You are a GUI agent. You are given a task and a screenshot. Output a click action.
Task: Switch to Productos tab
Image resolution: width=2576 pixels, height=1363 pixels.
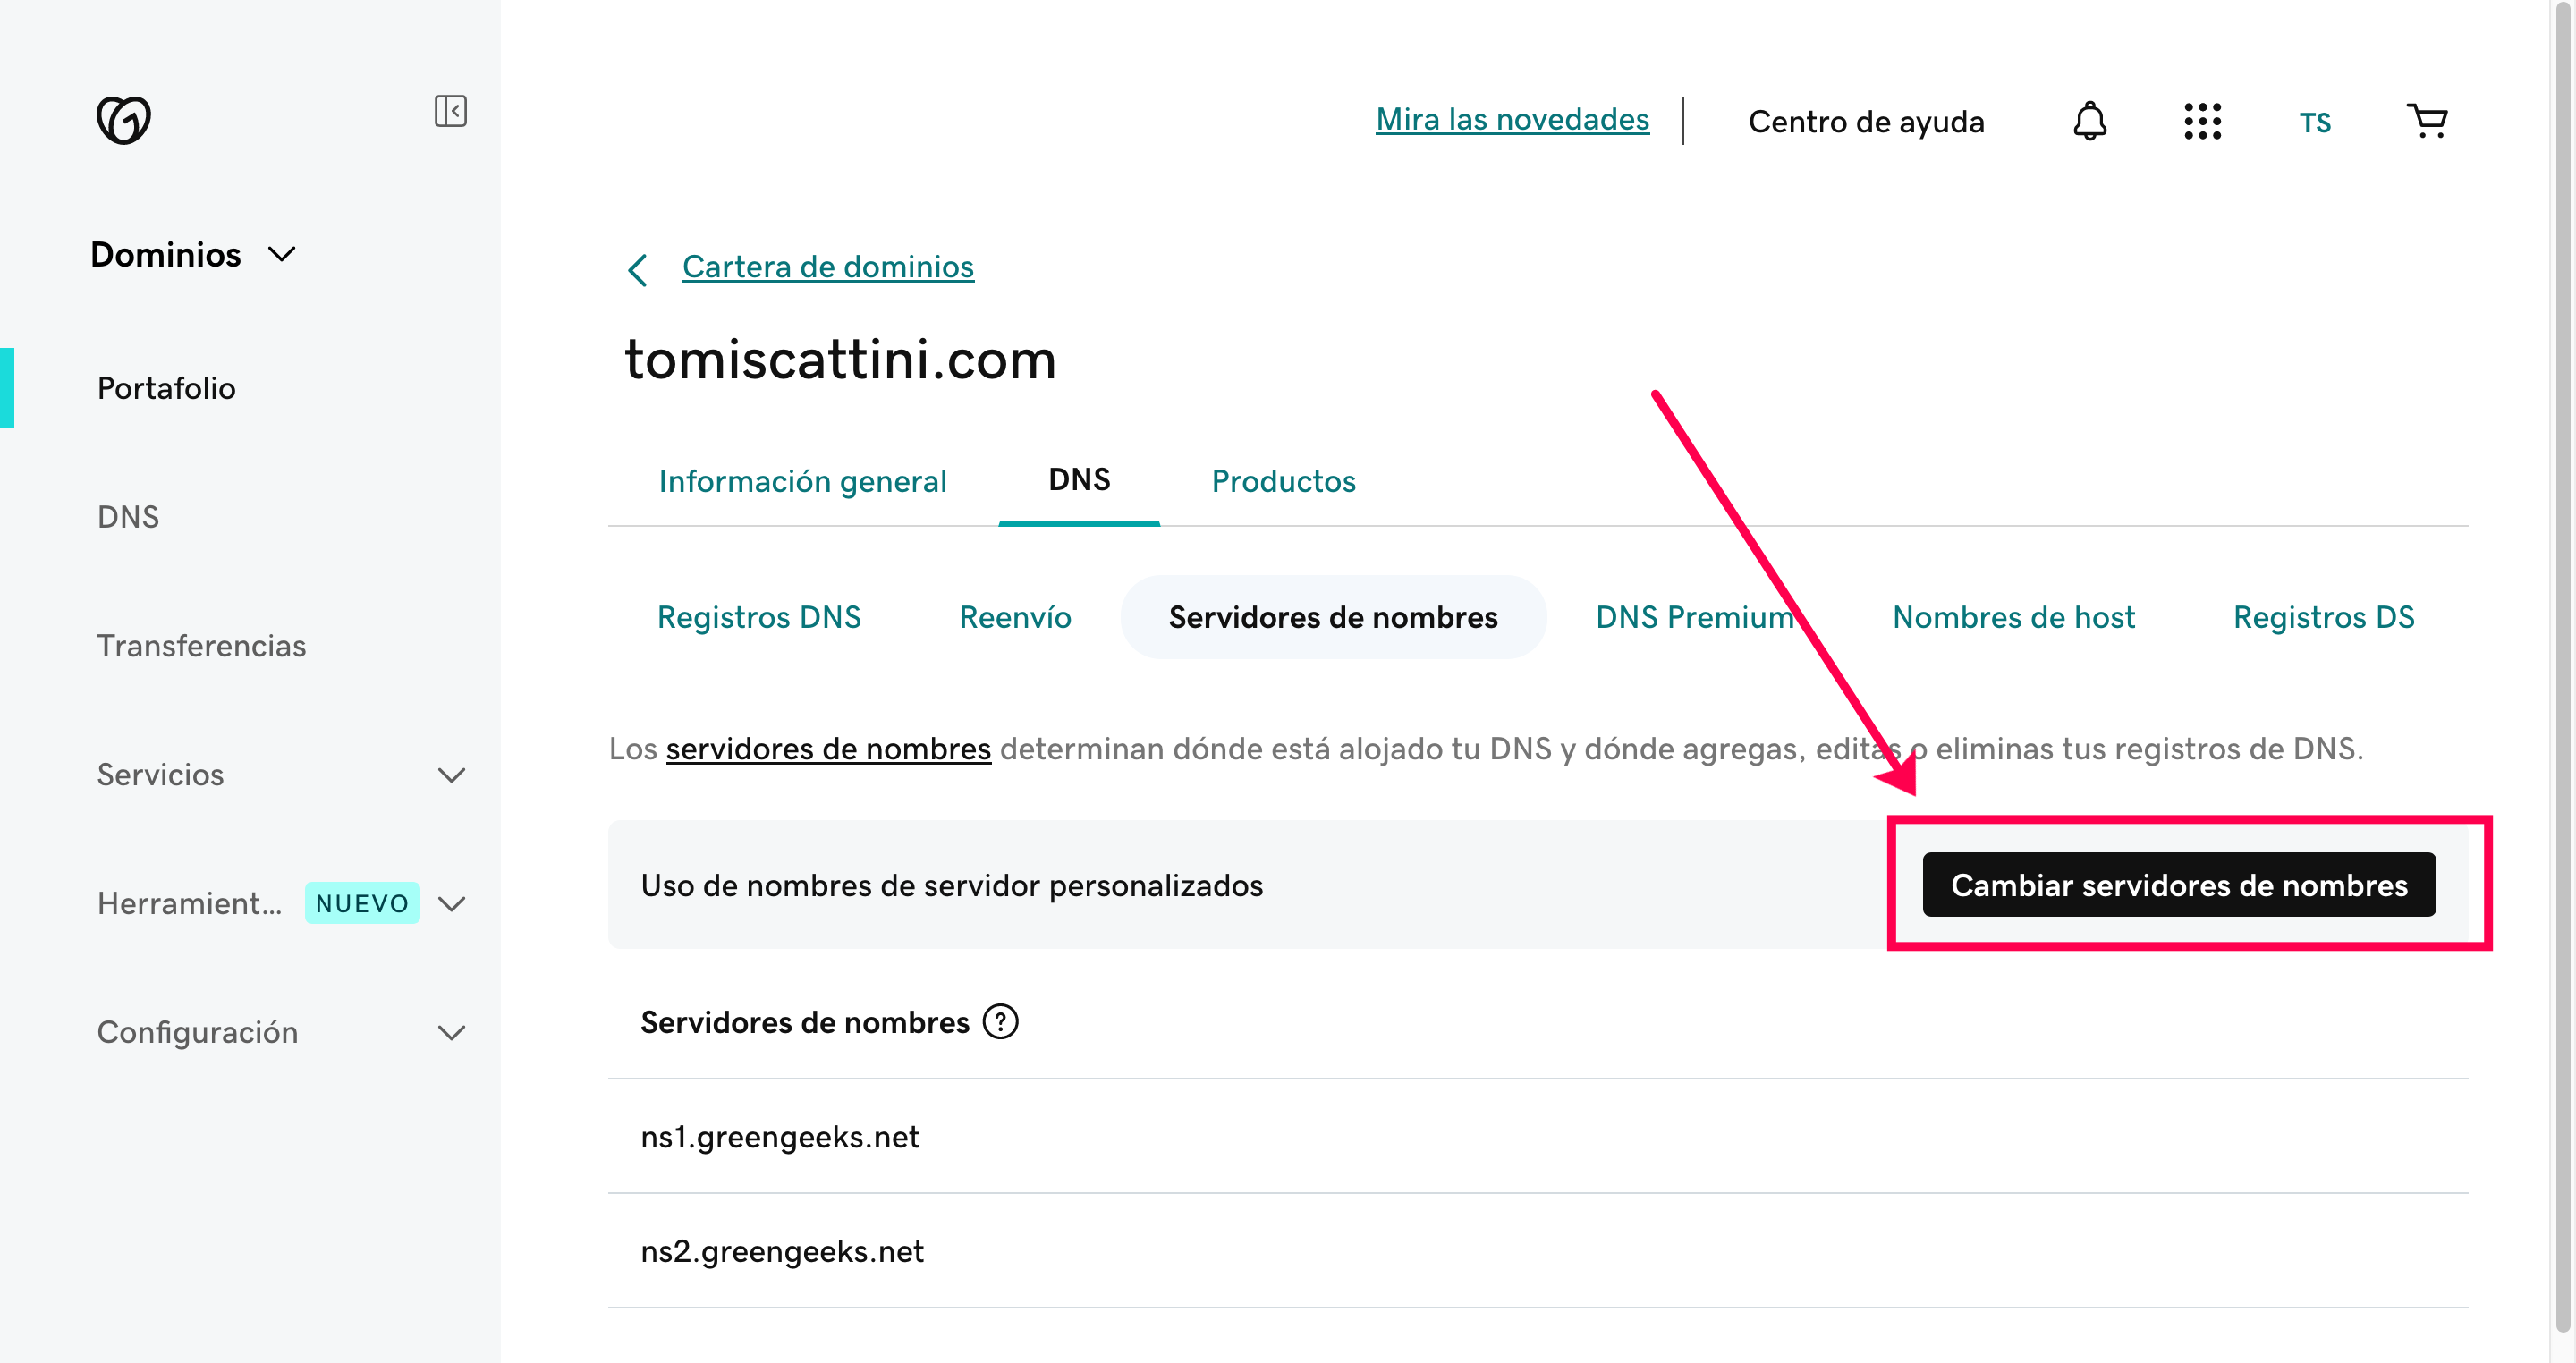pyautogui.click(x=1283, y=481)
